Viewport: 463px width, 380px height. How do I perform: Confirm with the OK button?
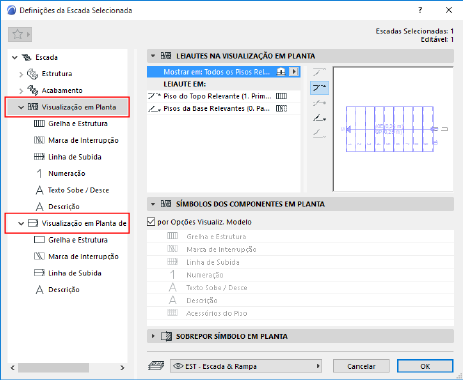(425, 366)
